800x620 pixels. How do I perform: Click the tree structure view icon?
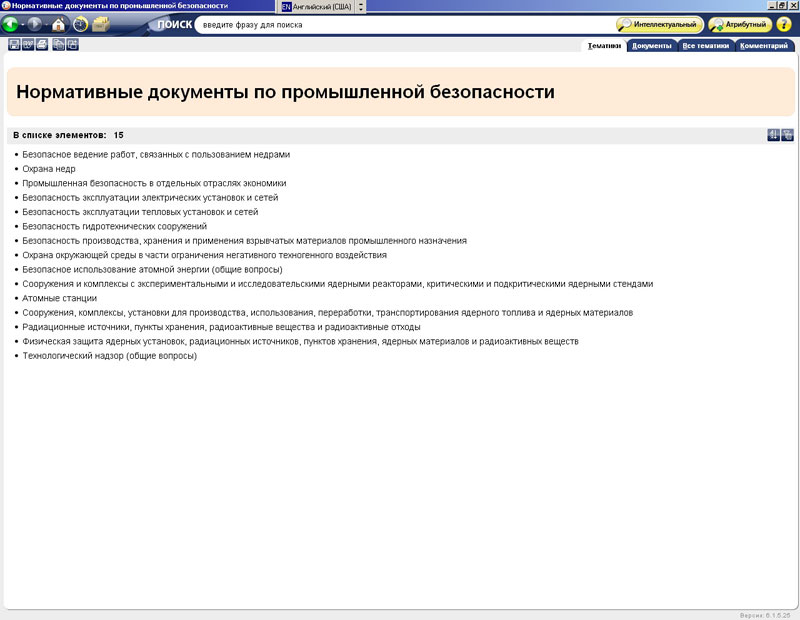[x=788, y=135]
